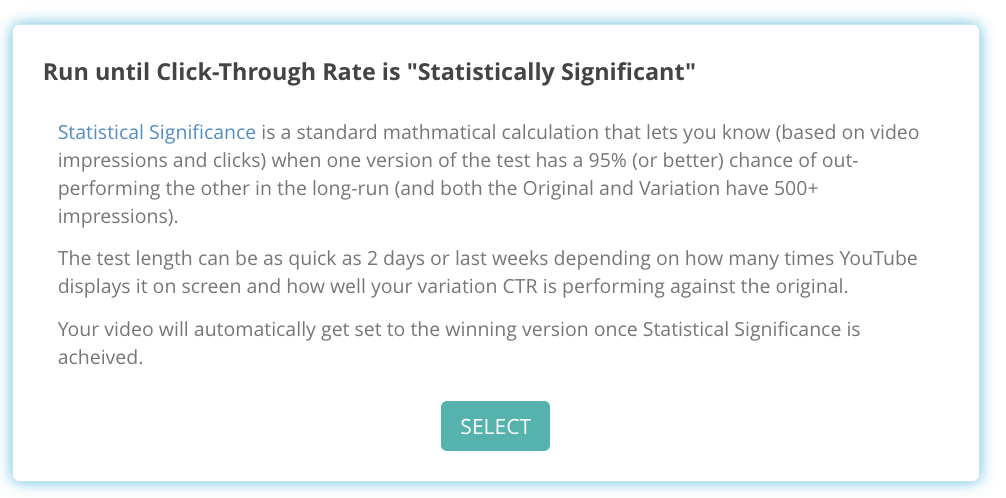This screenshot has height=498, width=1006.
Task: Click the "95%" figure in the description
Action: 606,160
